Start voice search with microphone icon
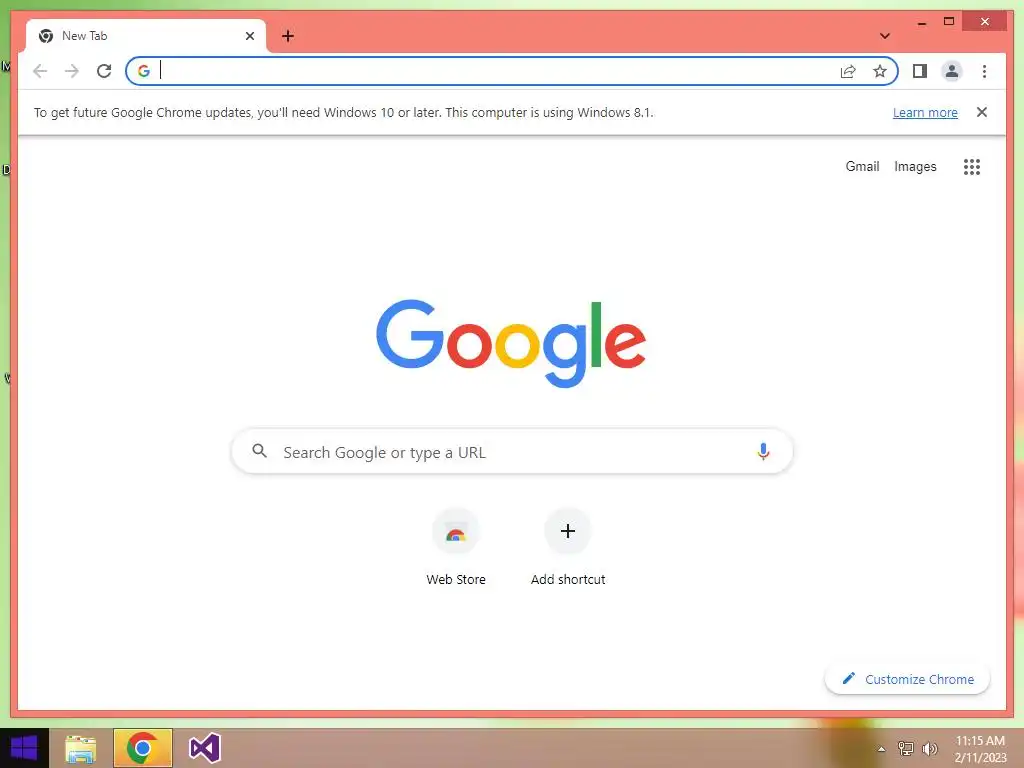 (x=763, y=451)
